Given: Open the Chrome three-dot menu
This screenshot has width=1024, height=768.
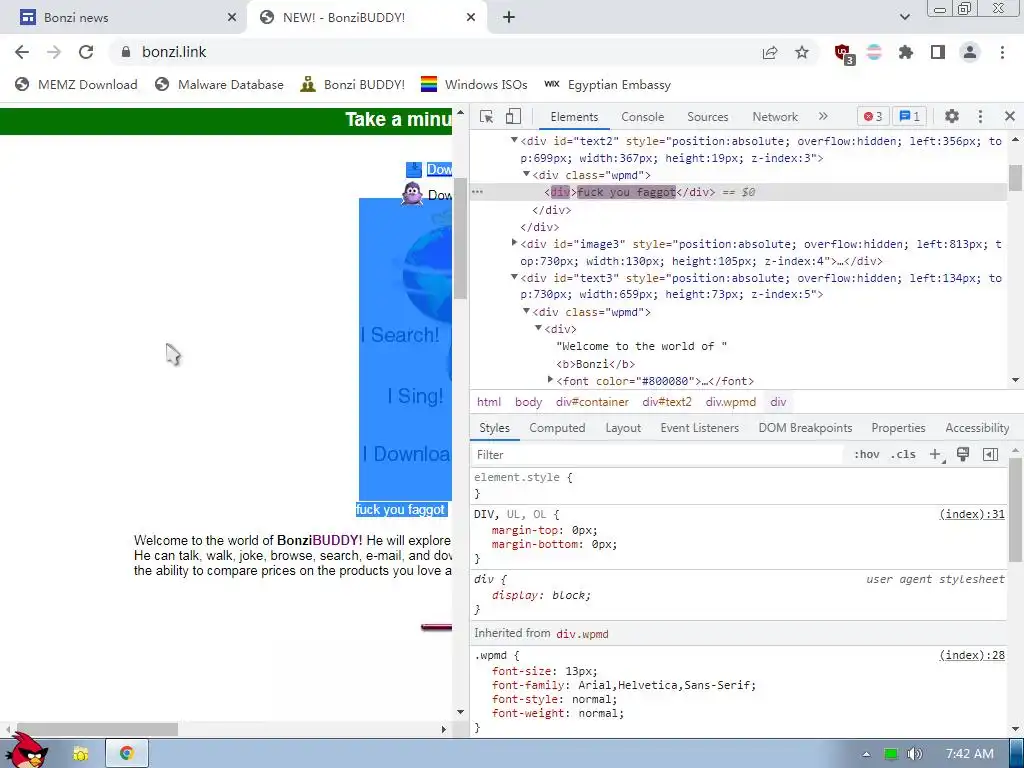Looking at the screenshot, I should click(1002, 52).
